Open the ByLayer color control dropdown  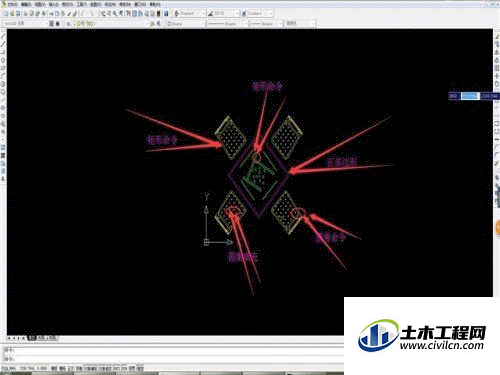185,24
